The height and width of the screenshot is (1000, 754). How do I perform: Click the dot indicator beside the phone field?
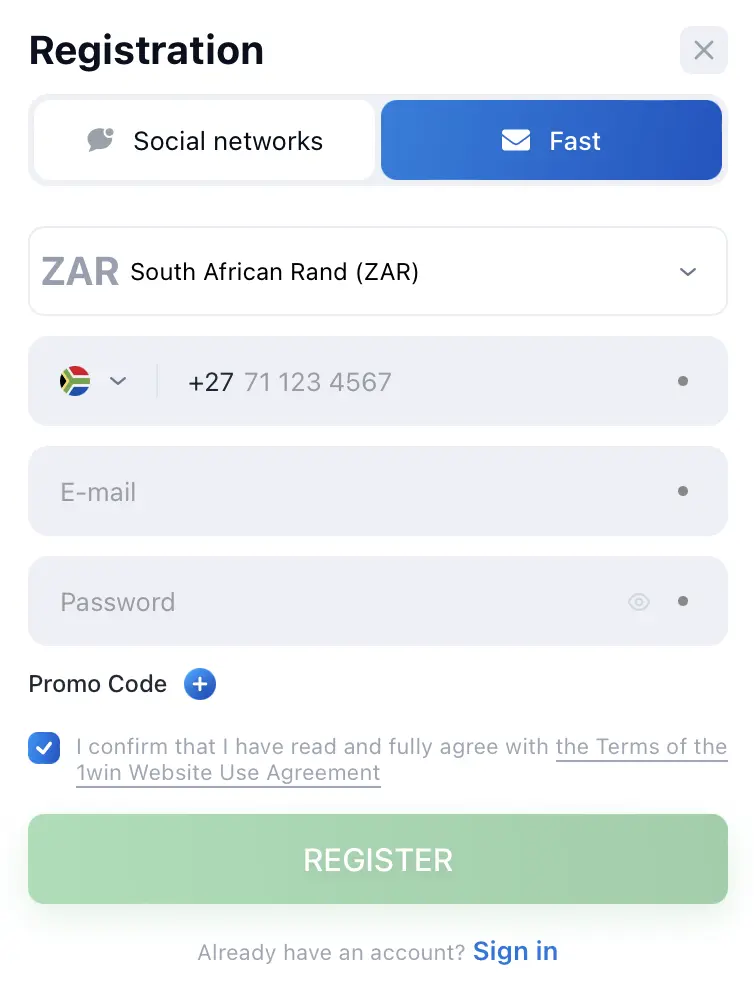[683, 381]
